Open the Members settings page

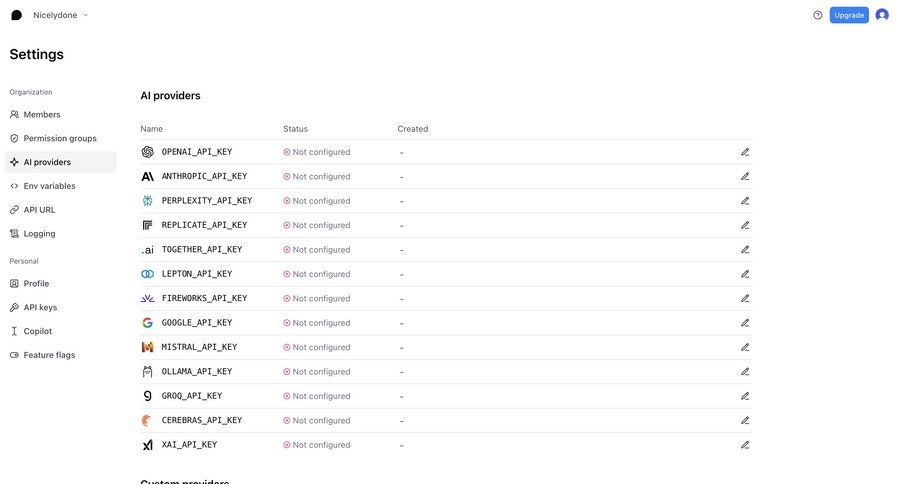[42, 115]
